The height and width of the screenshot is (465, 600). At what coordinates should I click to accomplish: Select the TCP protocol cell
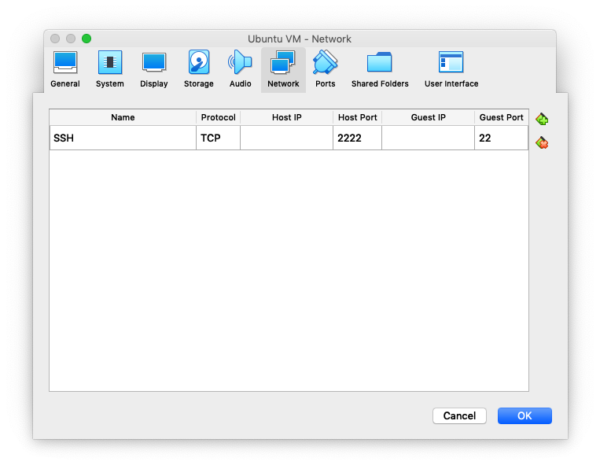pos(218,138)
